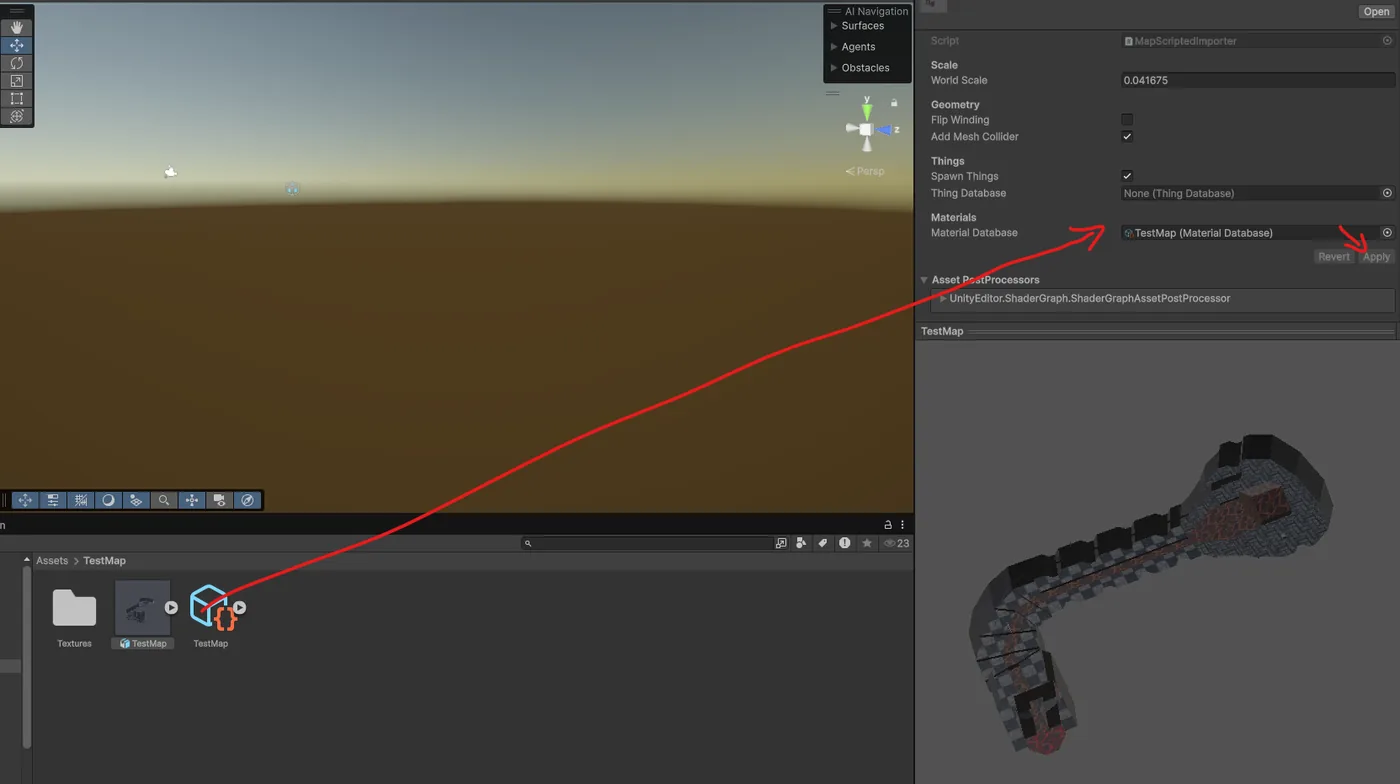1400x784 pixels.
Task: Click the TestMap breadcrumb in Project panel
Action: point(105,561)
